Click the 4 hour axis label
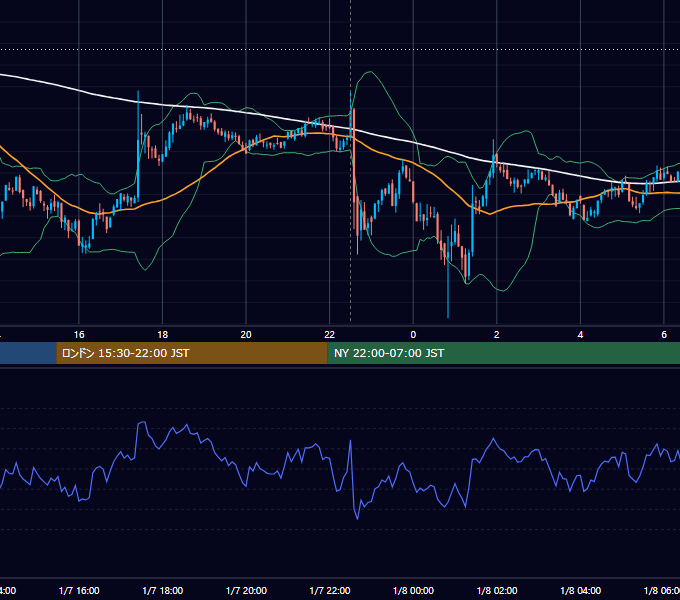 580,335
